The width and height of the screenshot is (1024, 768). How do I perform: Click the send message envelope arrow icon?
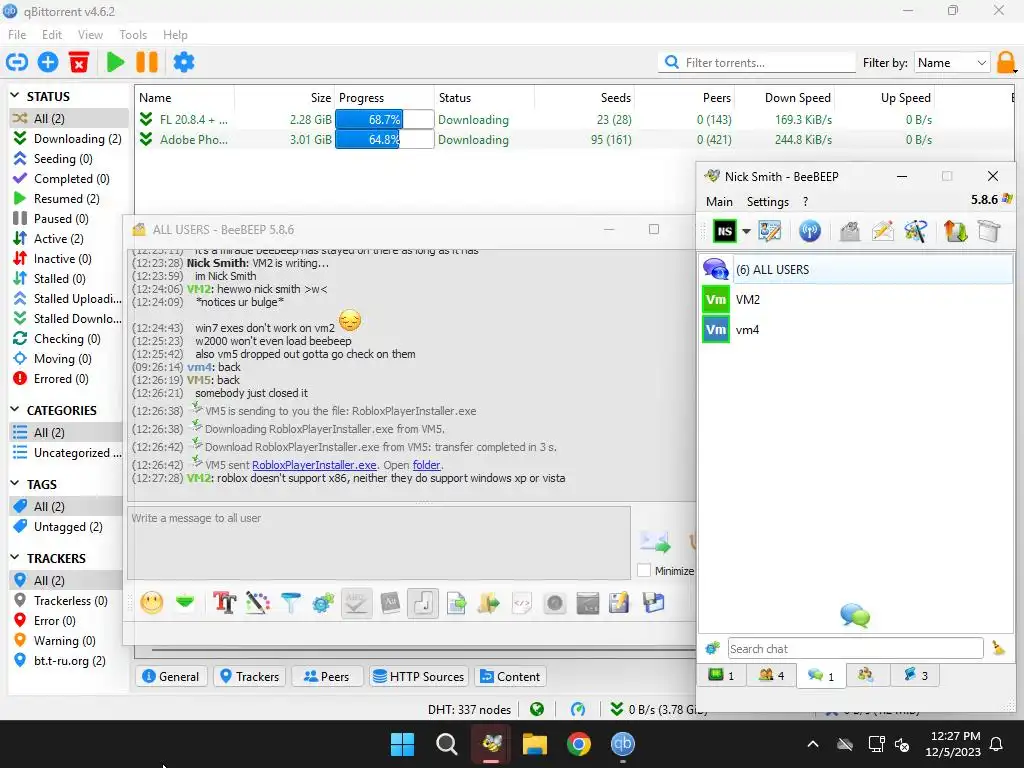pyautogui.click(x=655, y=541)
